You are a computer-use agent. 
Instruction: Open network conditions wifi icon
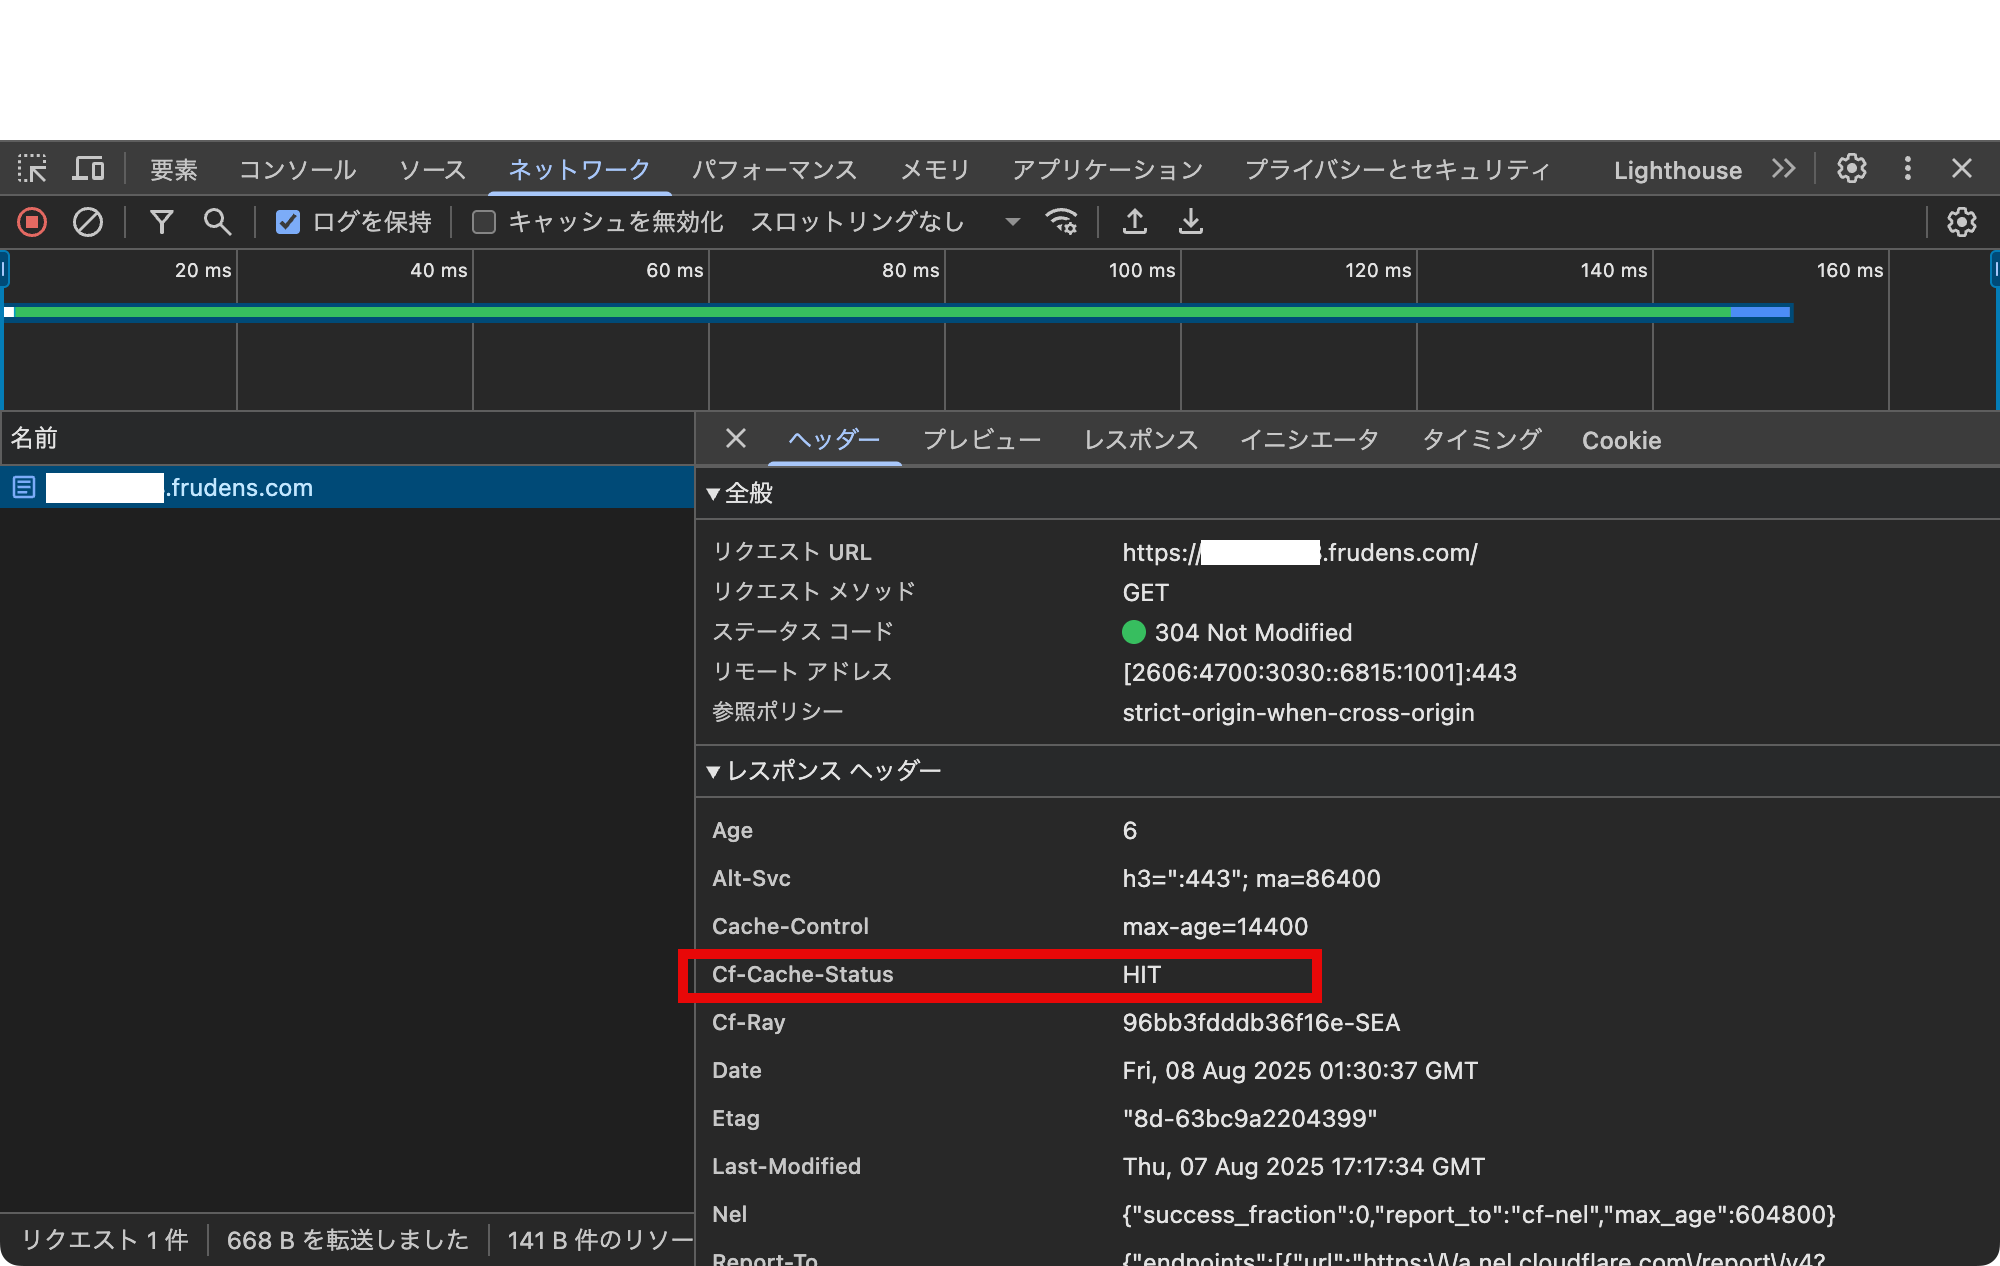[1062, 221]
